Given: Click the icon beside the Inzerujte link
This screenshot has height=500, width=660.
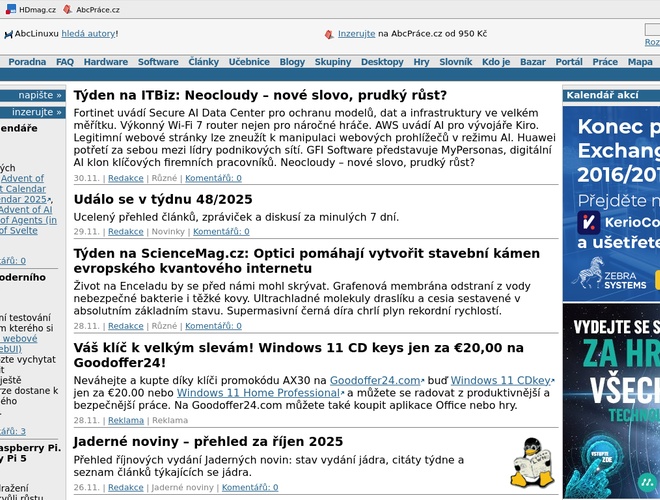Looking at the screenshot, I should point(329,34).
